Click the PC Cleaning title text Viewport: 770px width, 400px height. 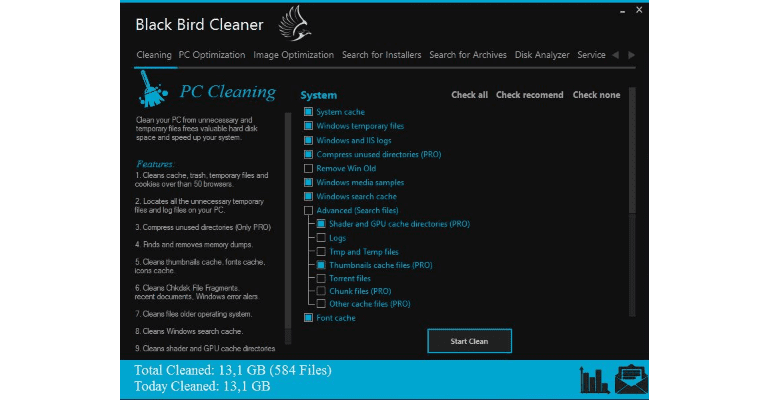click(228, 91)
